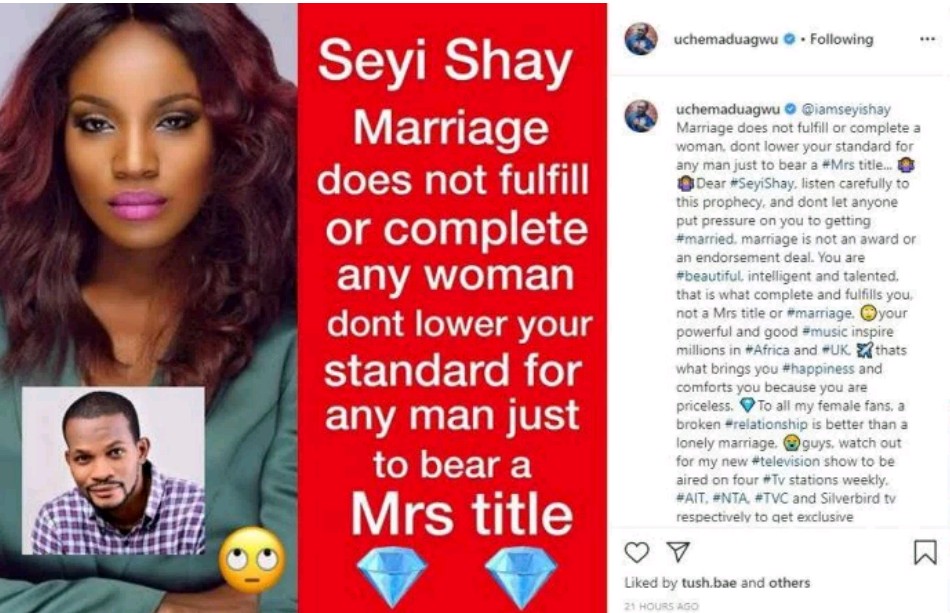
Task: Click the verified badge next to header username
Action: 789,39
